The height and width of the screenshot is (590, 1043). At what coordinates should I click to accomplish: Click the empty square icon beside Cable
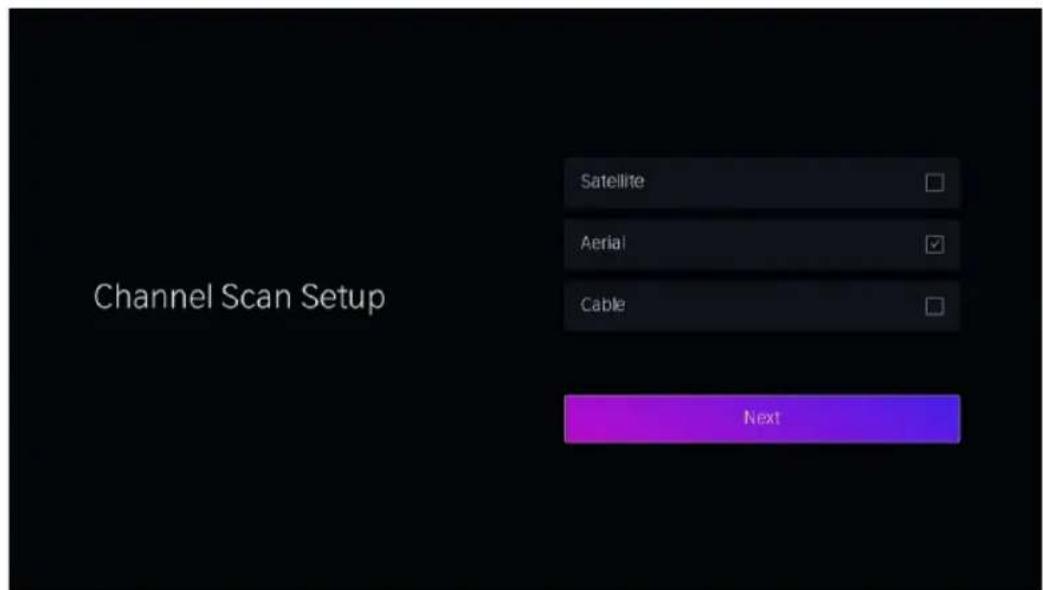(x=935, y=307)
